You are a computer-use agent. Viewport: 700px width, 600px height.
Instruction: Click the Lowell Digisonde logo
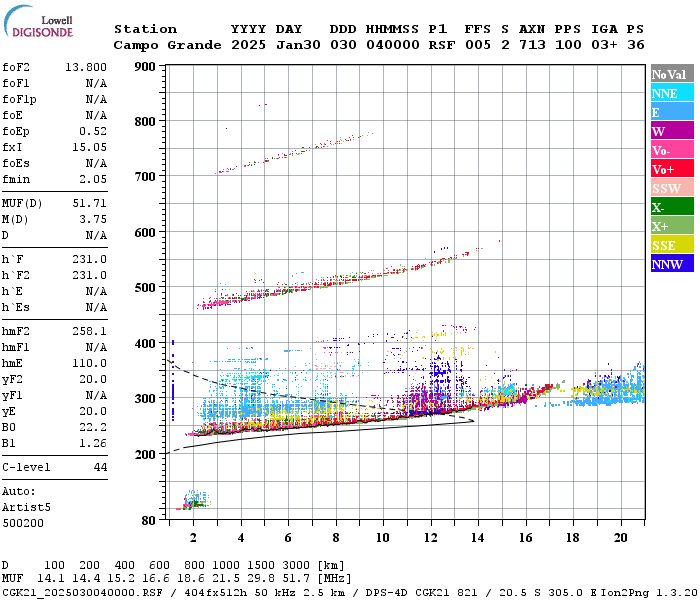(39, 22)
